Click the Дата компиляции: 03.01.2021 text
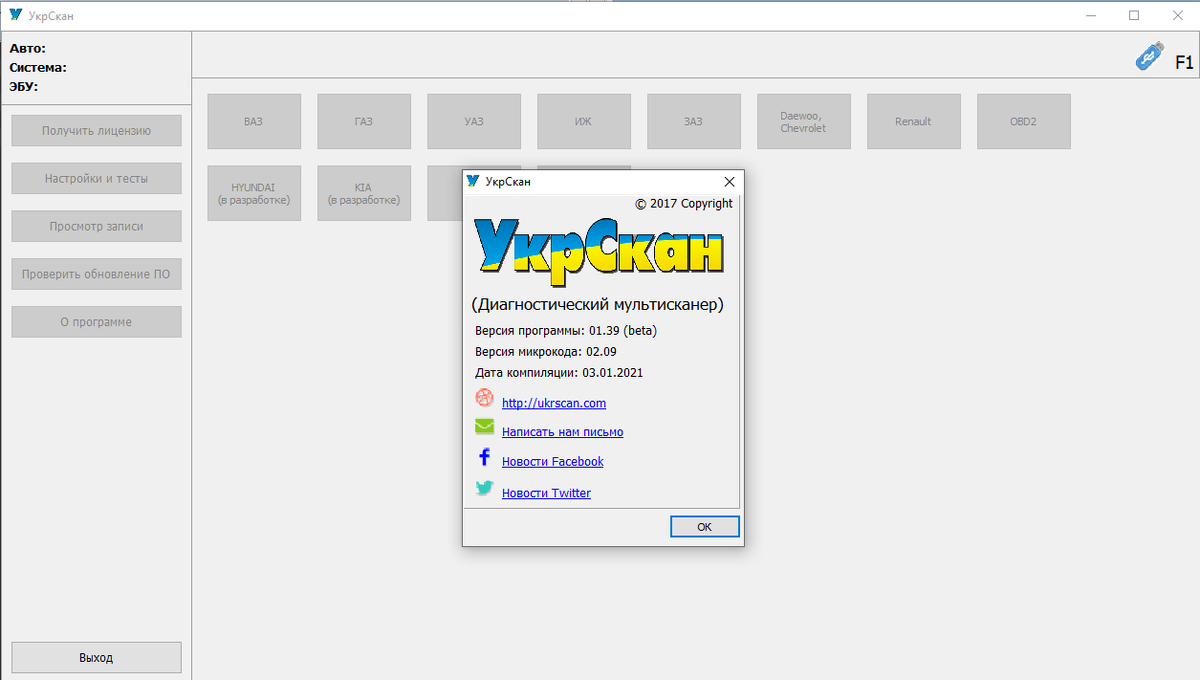1200x680 pixels. click(x=559, y=372)
